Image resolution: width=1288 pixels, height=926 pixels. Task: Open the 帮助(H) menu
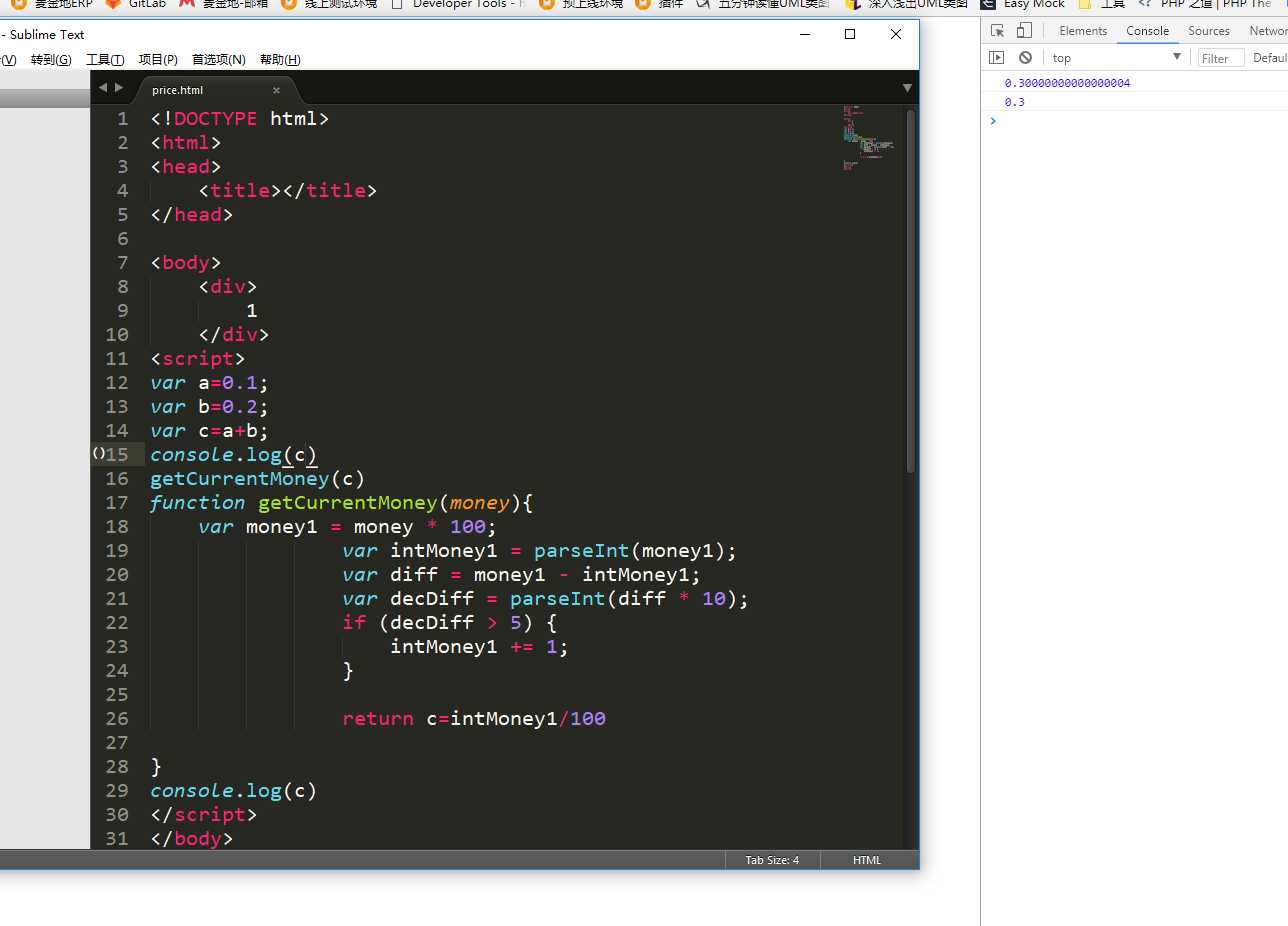click(x=280, y=60)
